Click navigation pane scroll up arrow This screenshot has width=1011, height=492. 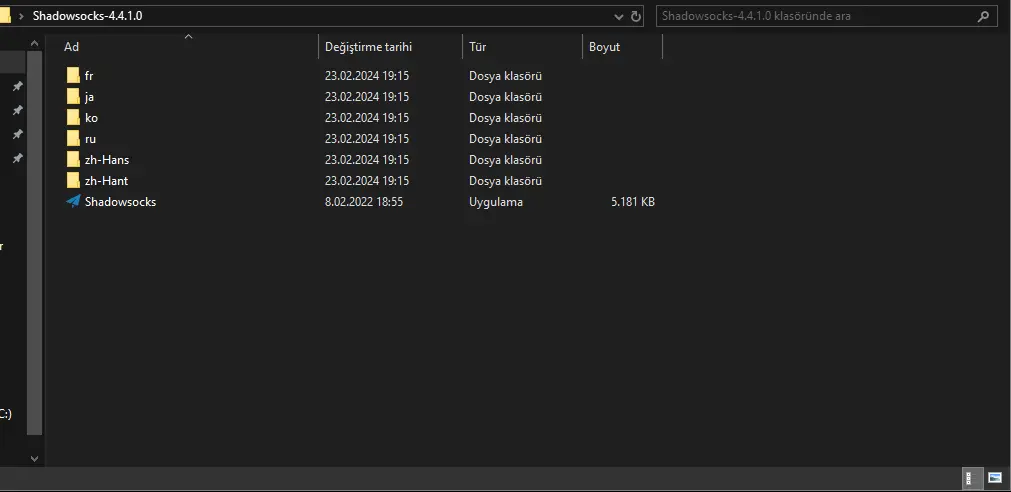coord(35,42)
